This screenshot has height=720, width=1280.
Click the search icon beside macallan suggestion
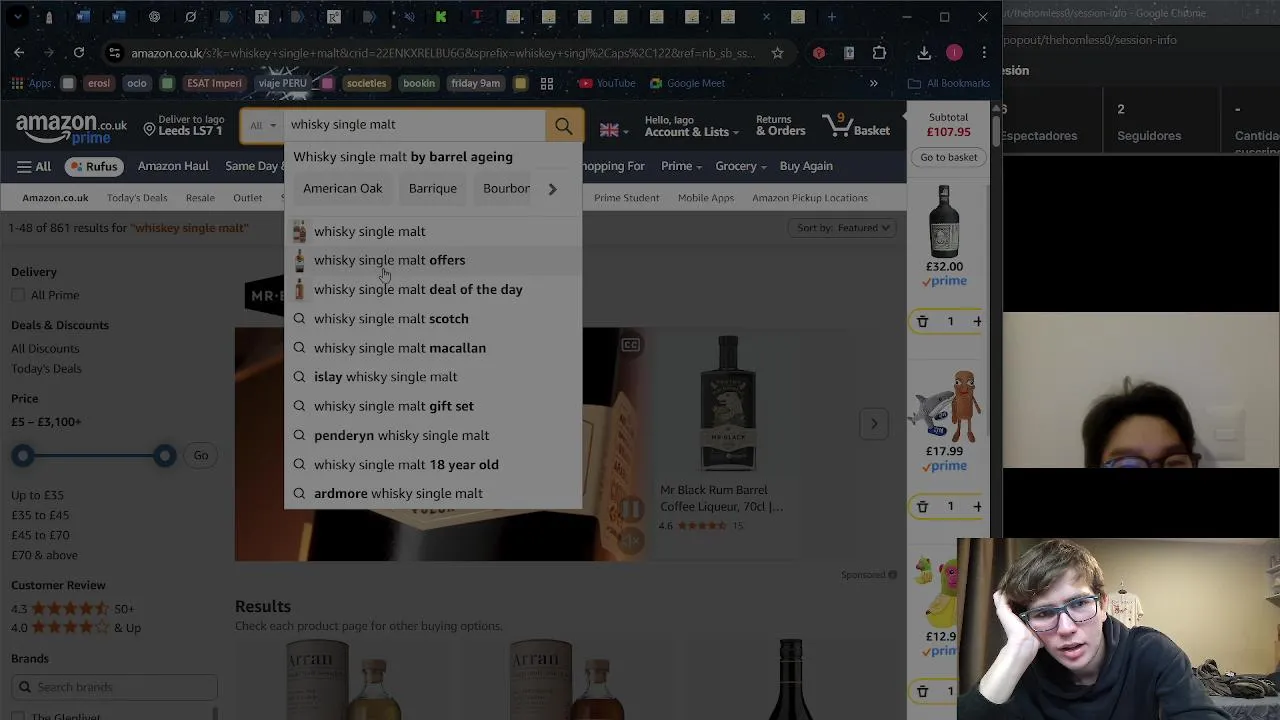pos(299,348)
